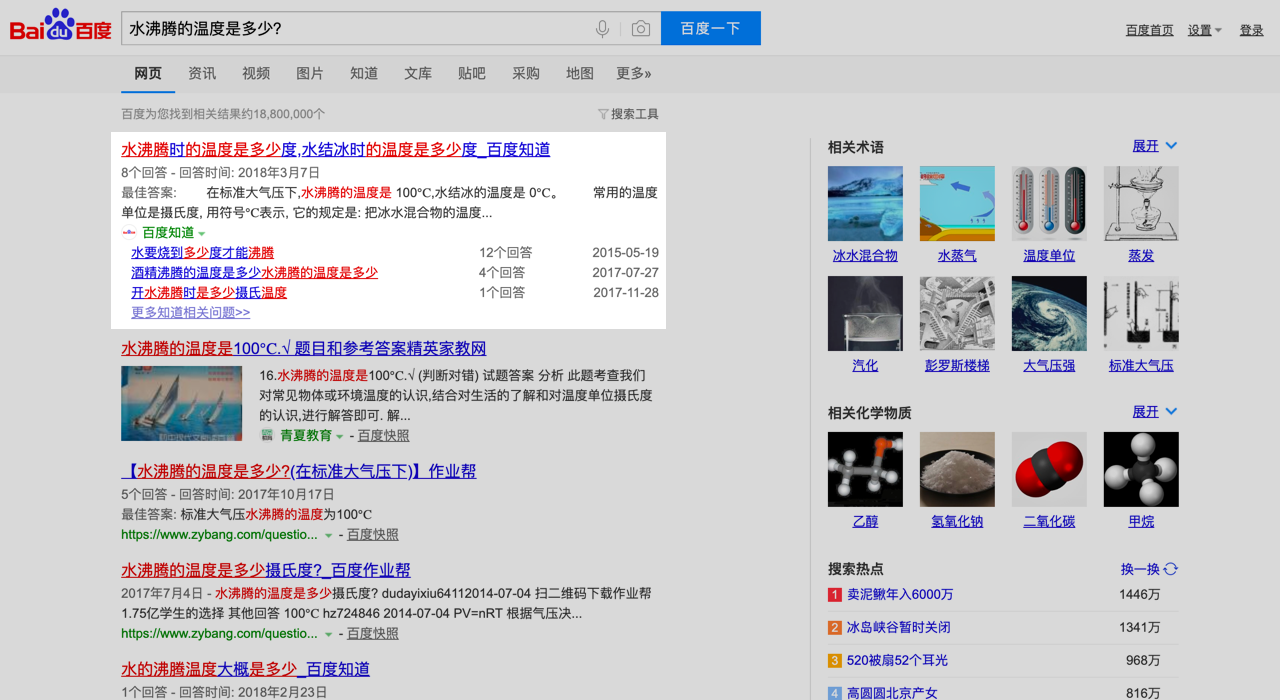This screenshot has height=700, width=1280.
Task: Focus the search query input field
Action: click(355, 28)
